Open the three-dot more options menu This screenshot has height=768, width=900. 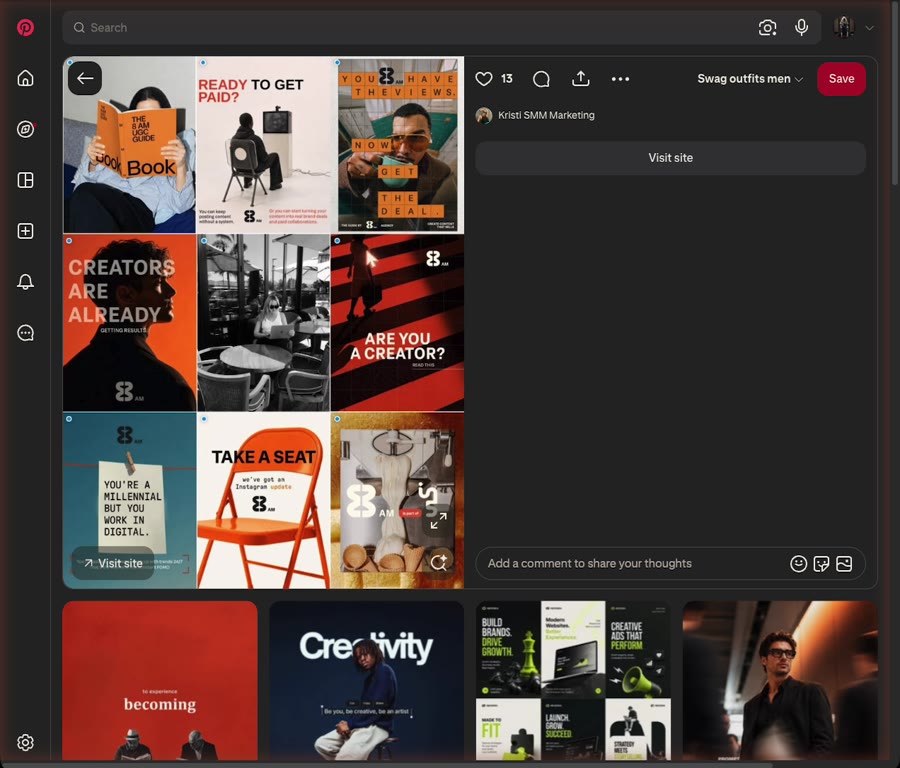[x=620, y=79]
